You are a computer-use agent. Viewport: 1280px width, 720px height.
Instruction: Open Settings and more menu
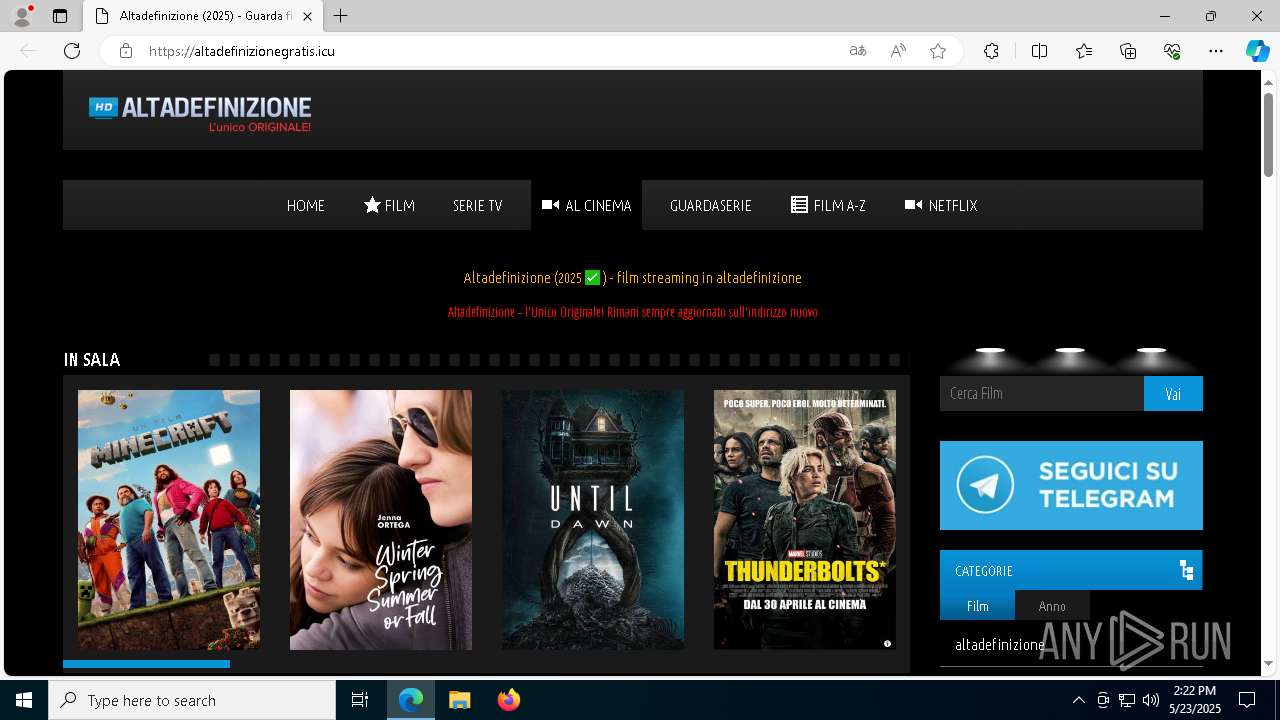(1216, 51)
